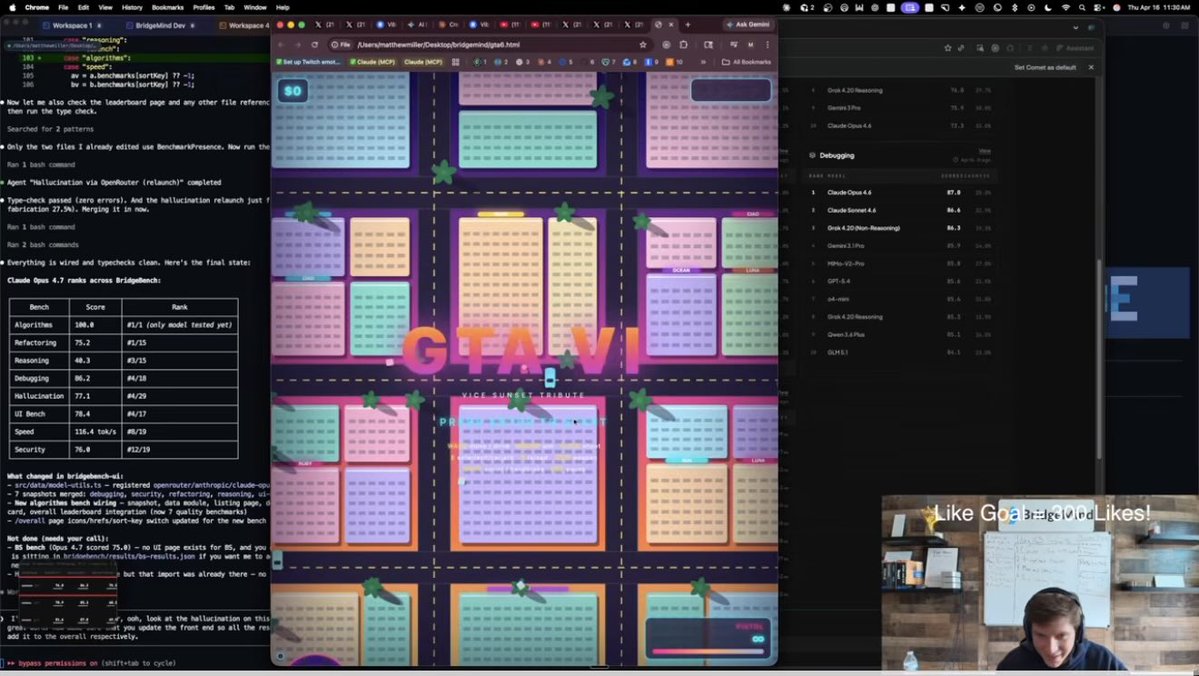Click the Ask Gemini button
Screen dimensions: 1199x676
click(748, 24)
